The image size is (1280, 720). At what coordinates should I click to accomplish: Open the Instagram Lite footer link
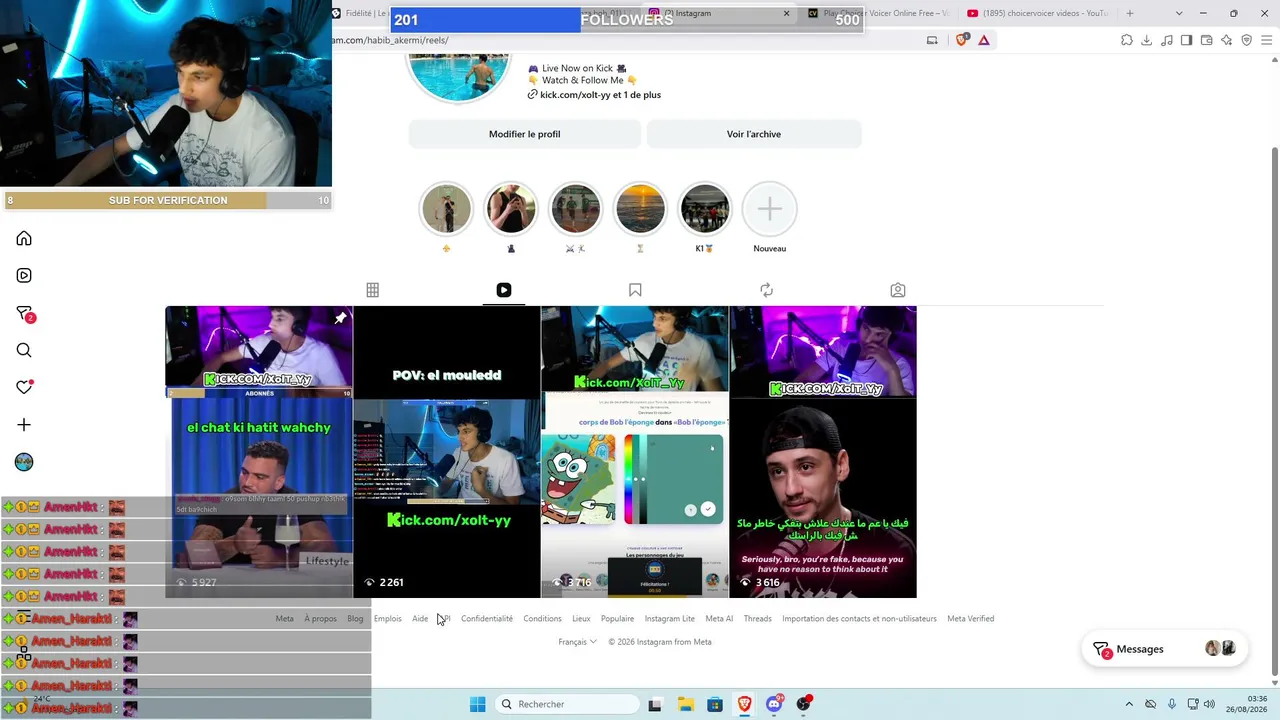(x=670, y=619)
